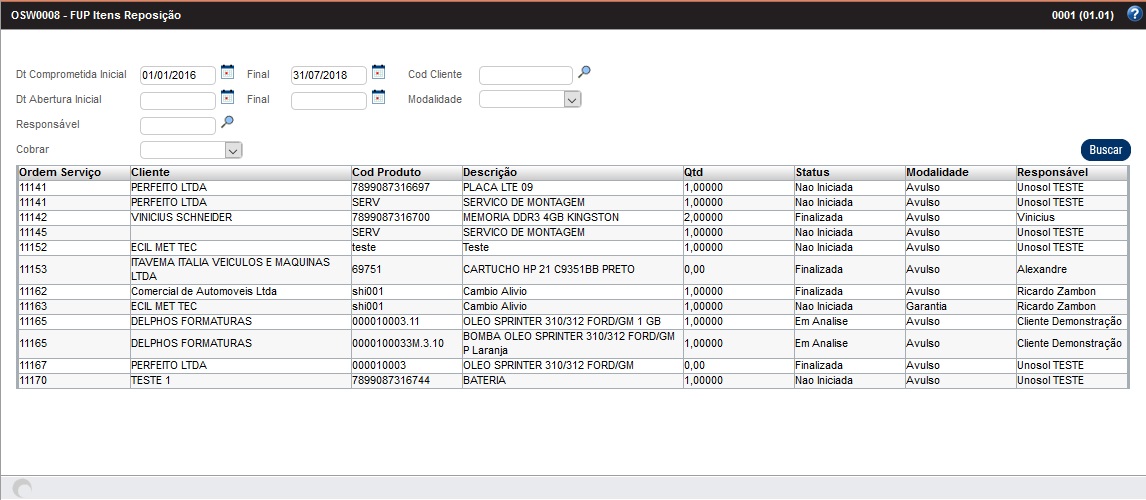Open calendar for Dt Abertura Inicial

click(x=227, y=97)
